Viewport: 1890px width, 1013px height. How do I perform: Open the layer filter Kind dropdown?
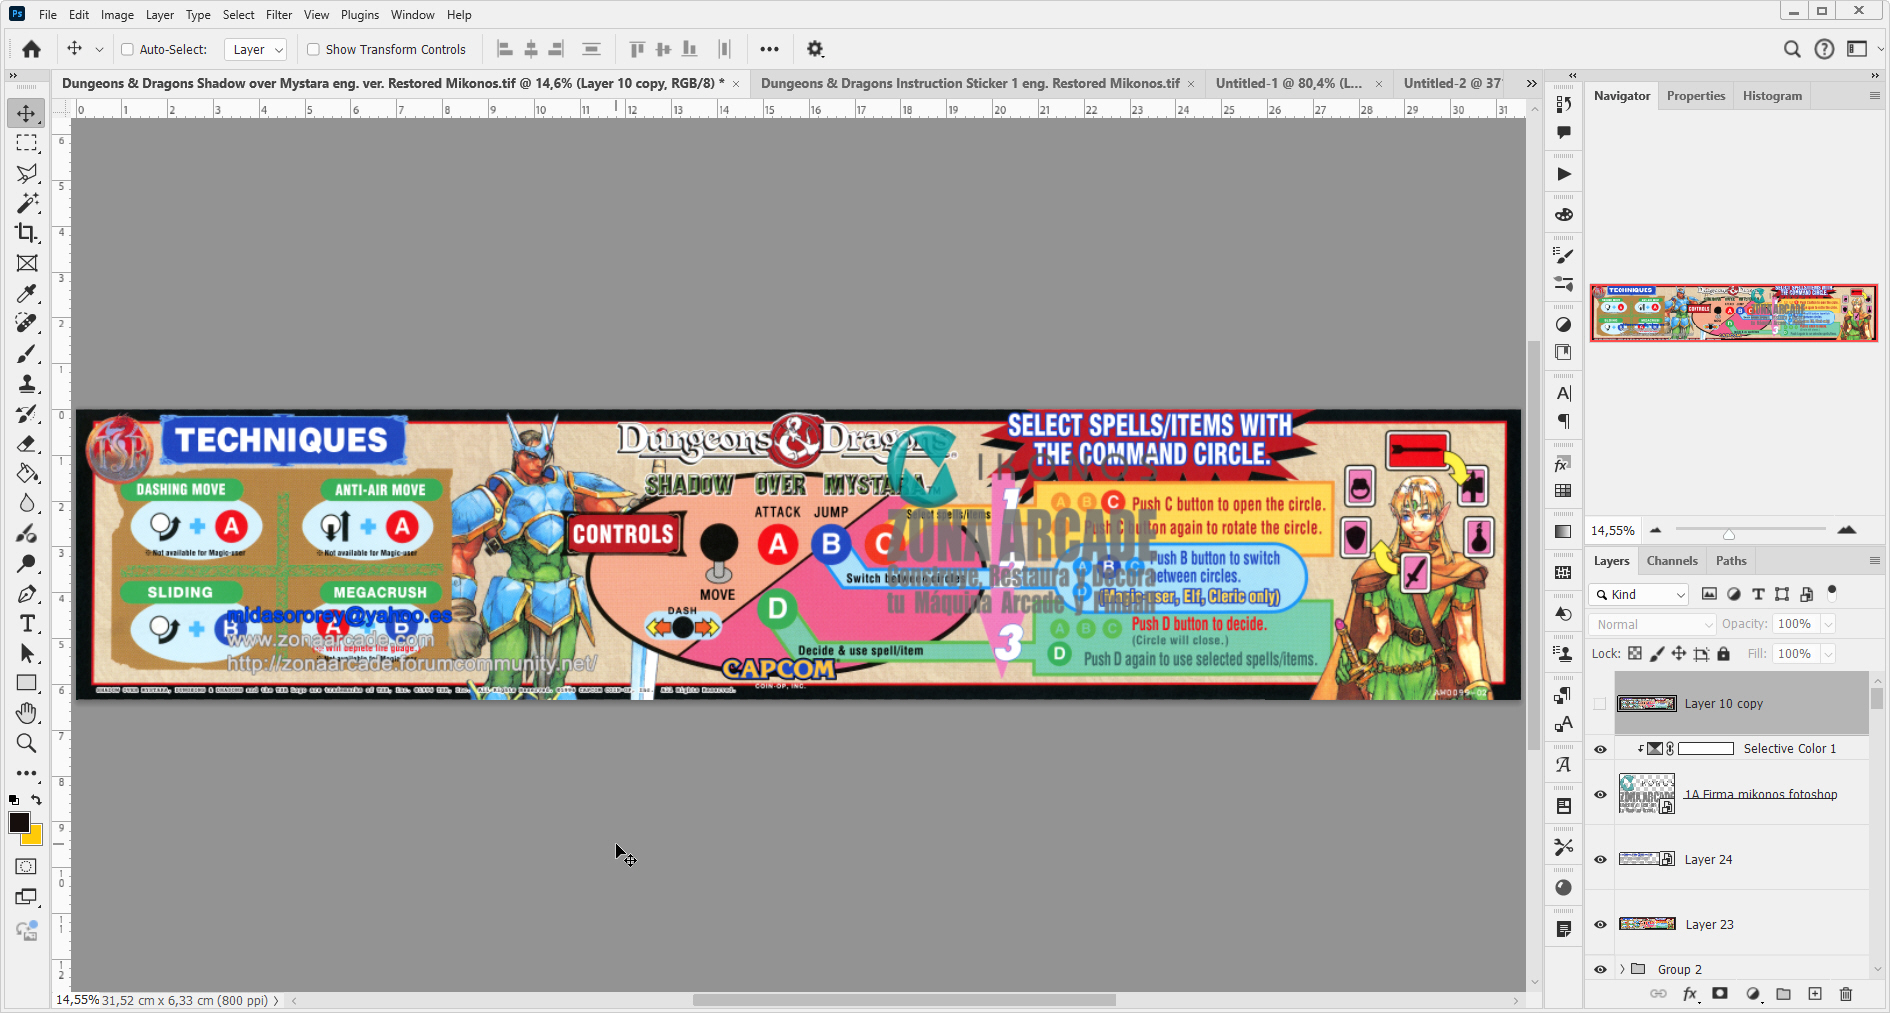pyautogui.click(x=1640, y=594)
